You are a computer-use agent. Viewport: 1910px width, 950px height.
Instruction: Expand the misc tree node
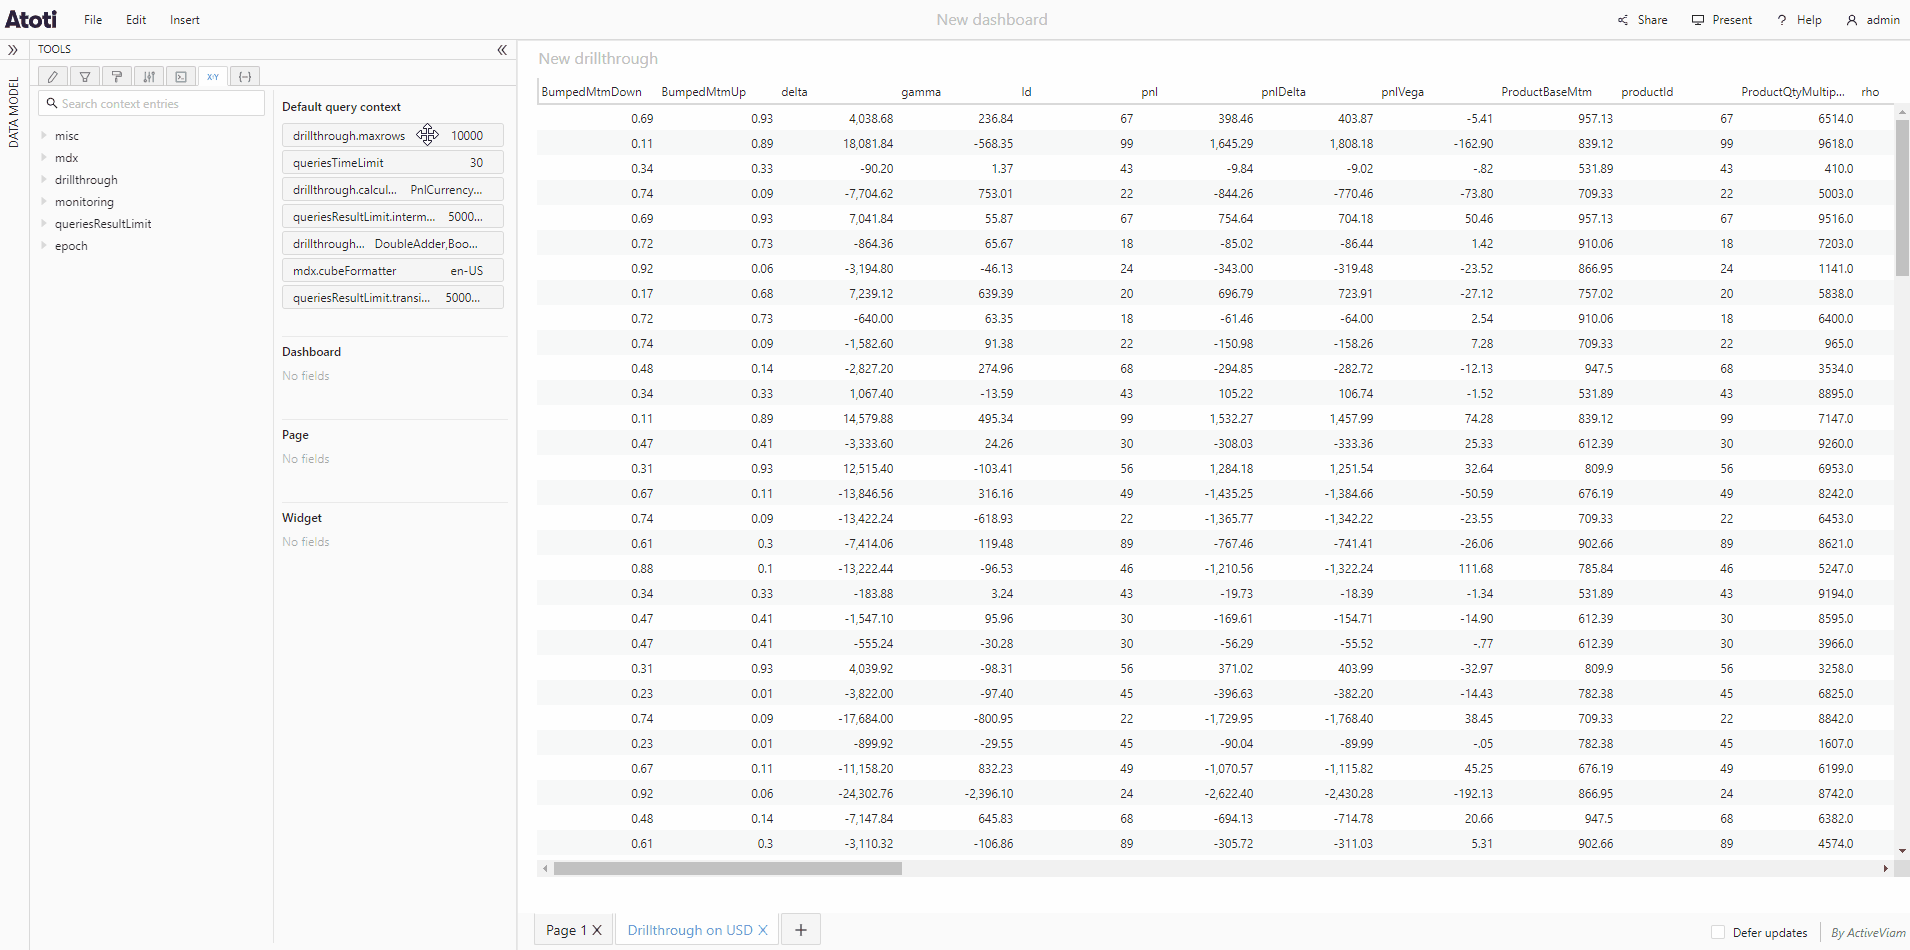click(x=44, y=135)
